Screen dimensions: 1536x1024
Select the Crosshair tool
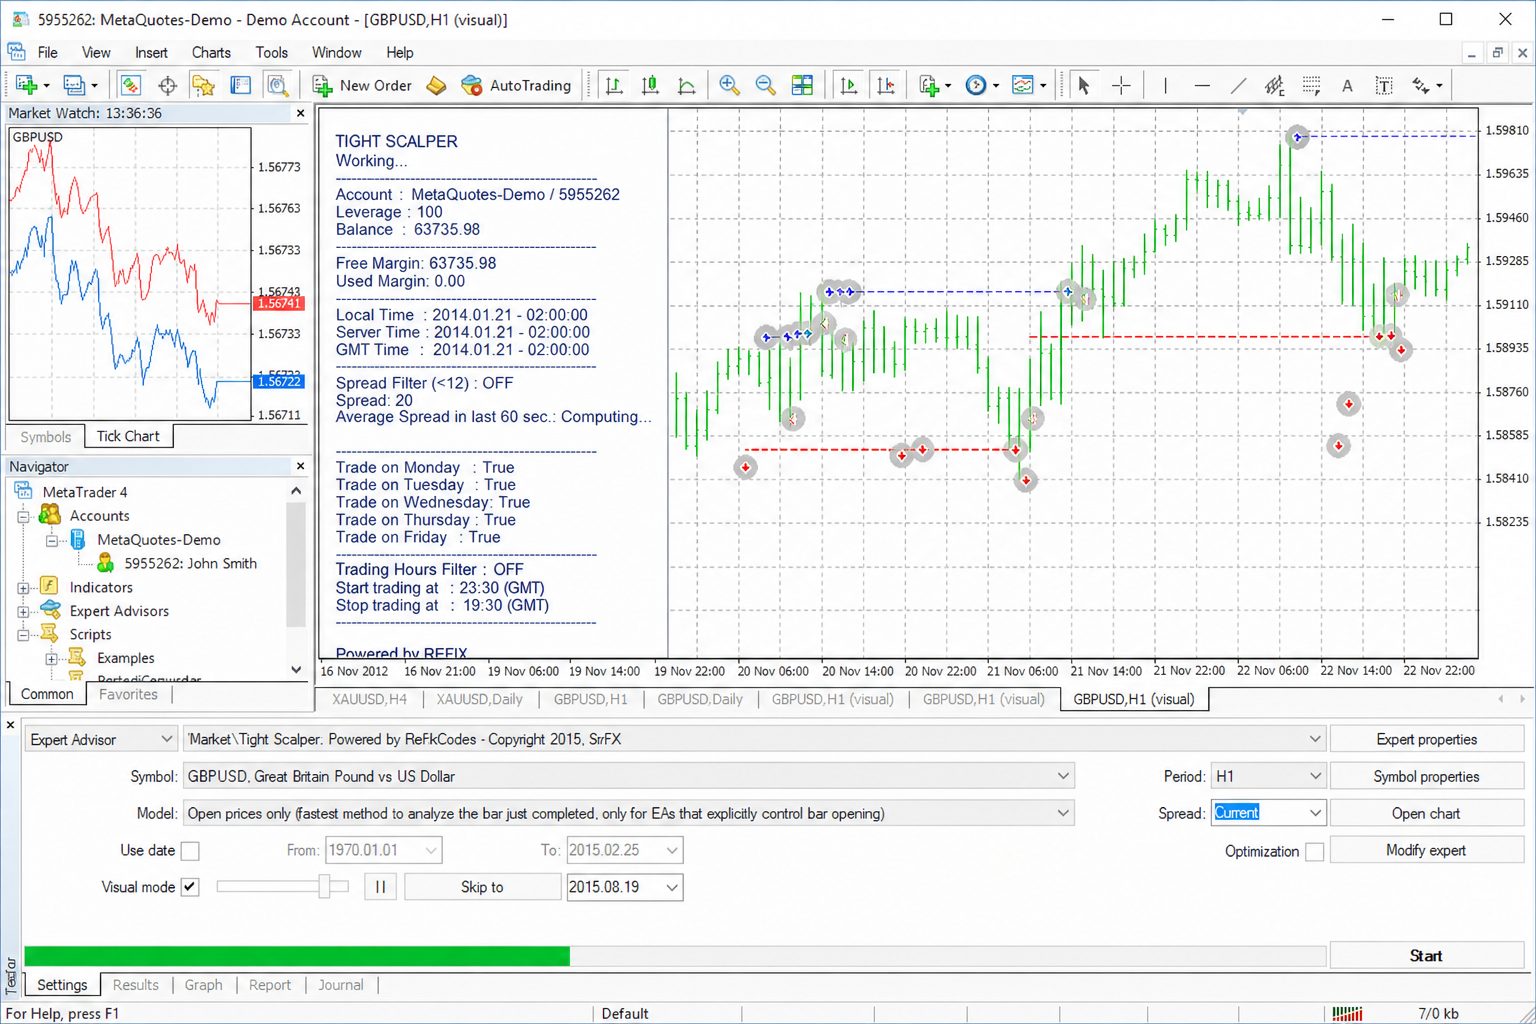[1121, 85]
